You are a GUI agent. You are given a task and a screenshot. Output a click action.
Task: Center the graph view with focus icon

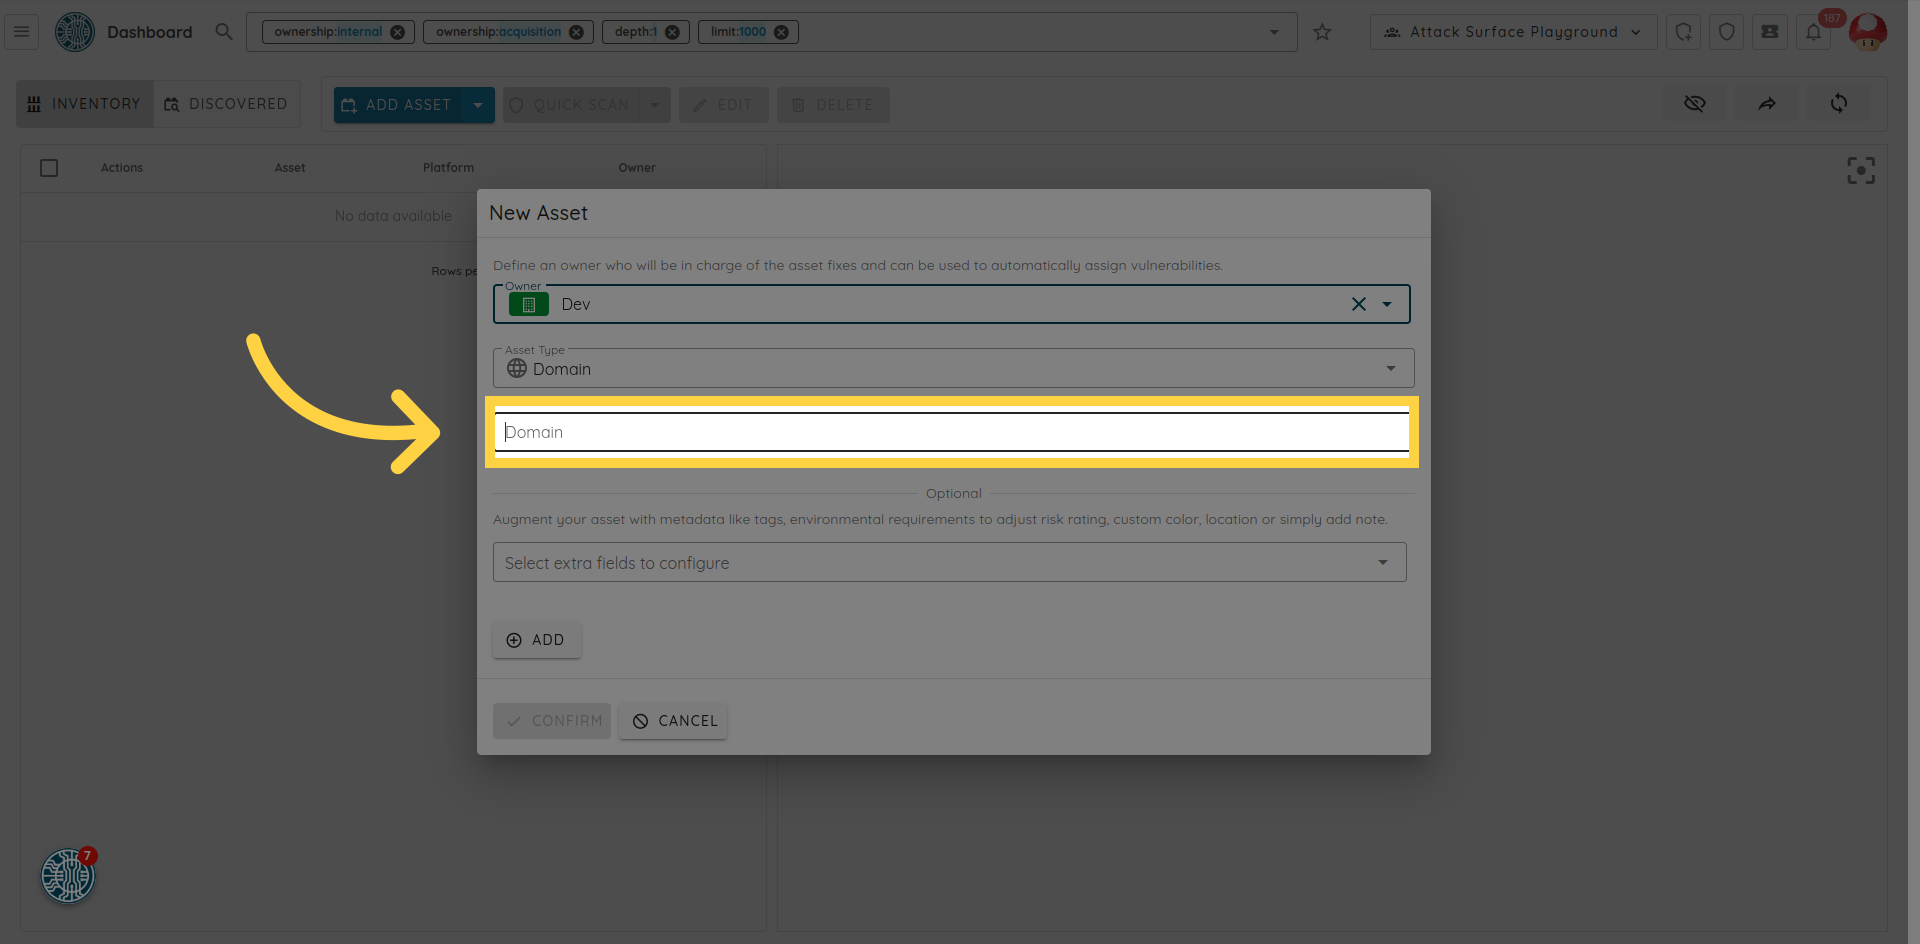(x=1860, y=171)
